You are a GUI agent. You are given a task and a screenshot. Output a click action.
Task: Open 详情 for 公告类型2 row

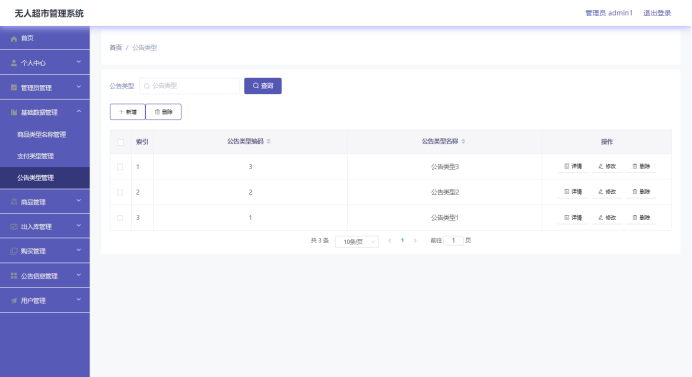[573, 192]
